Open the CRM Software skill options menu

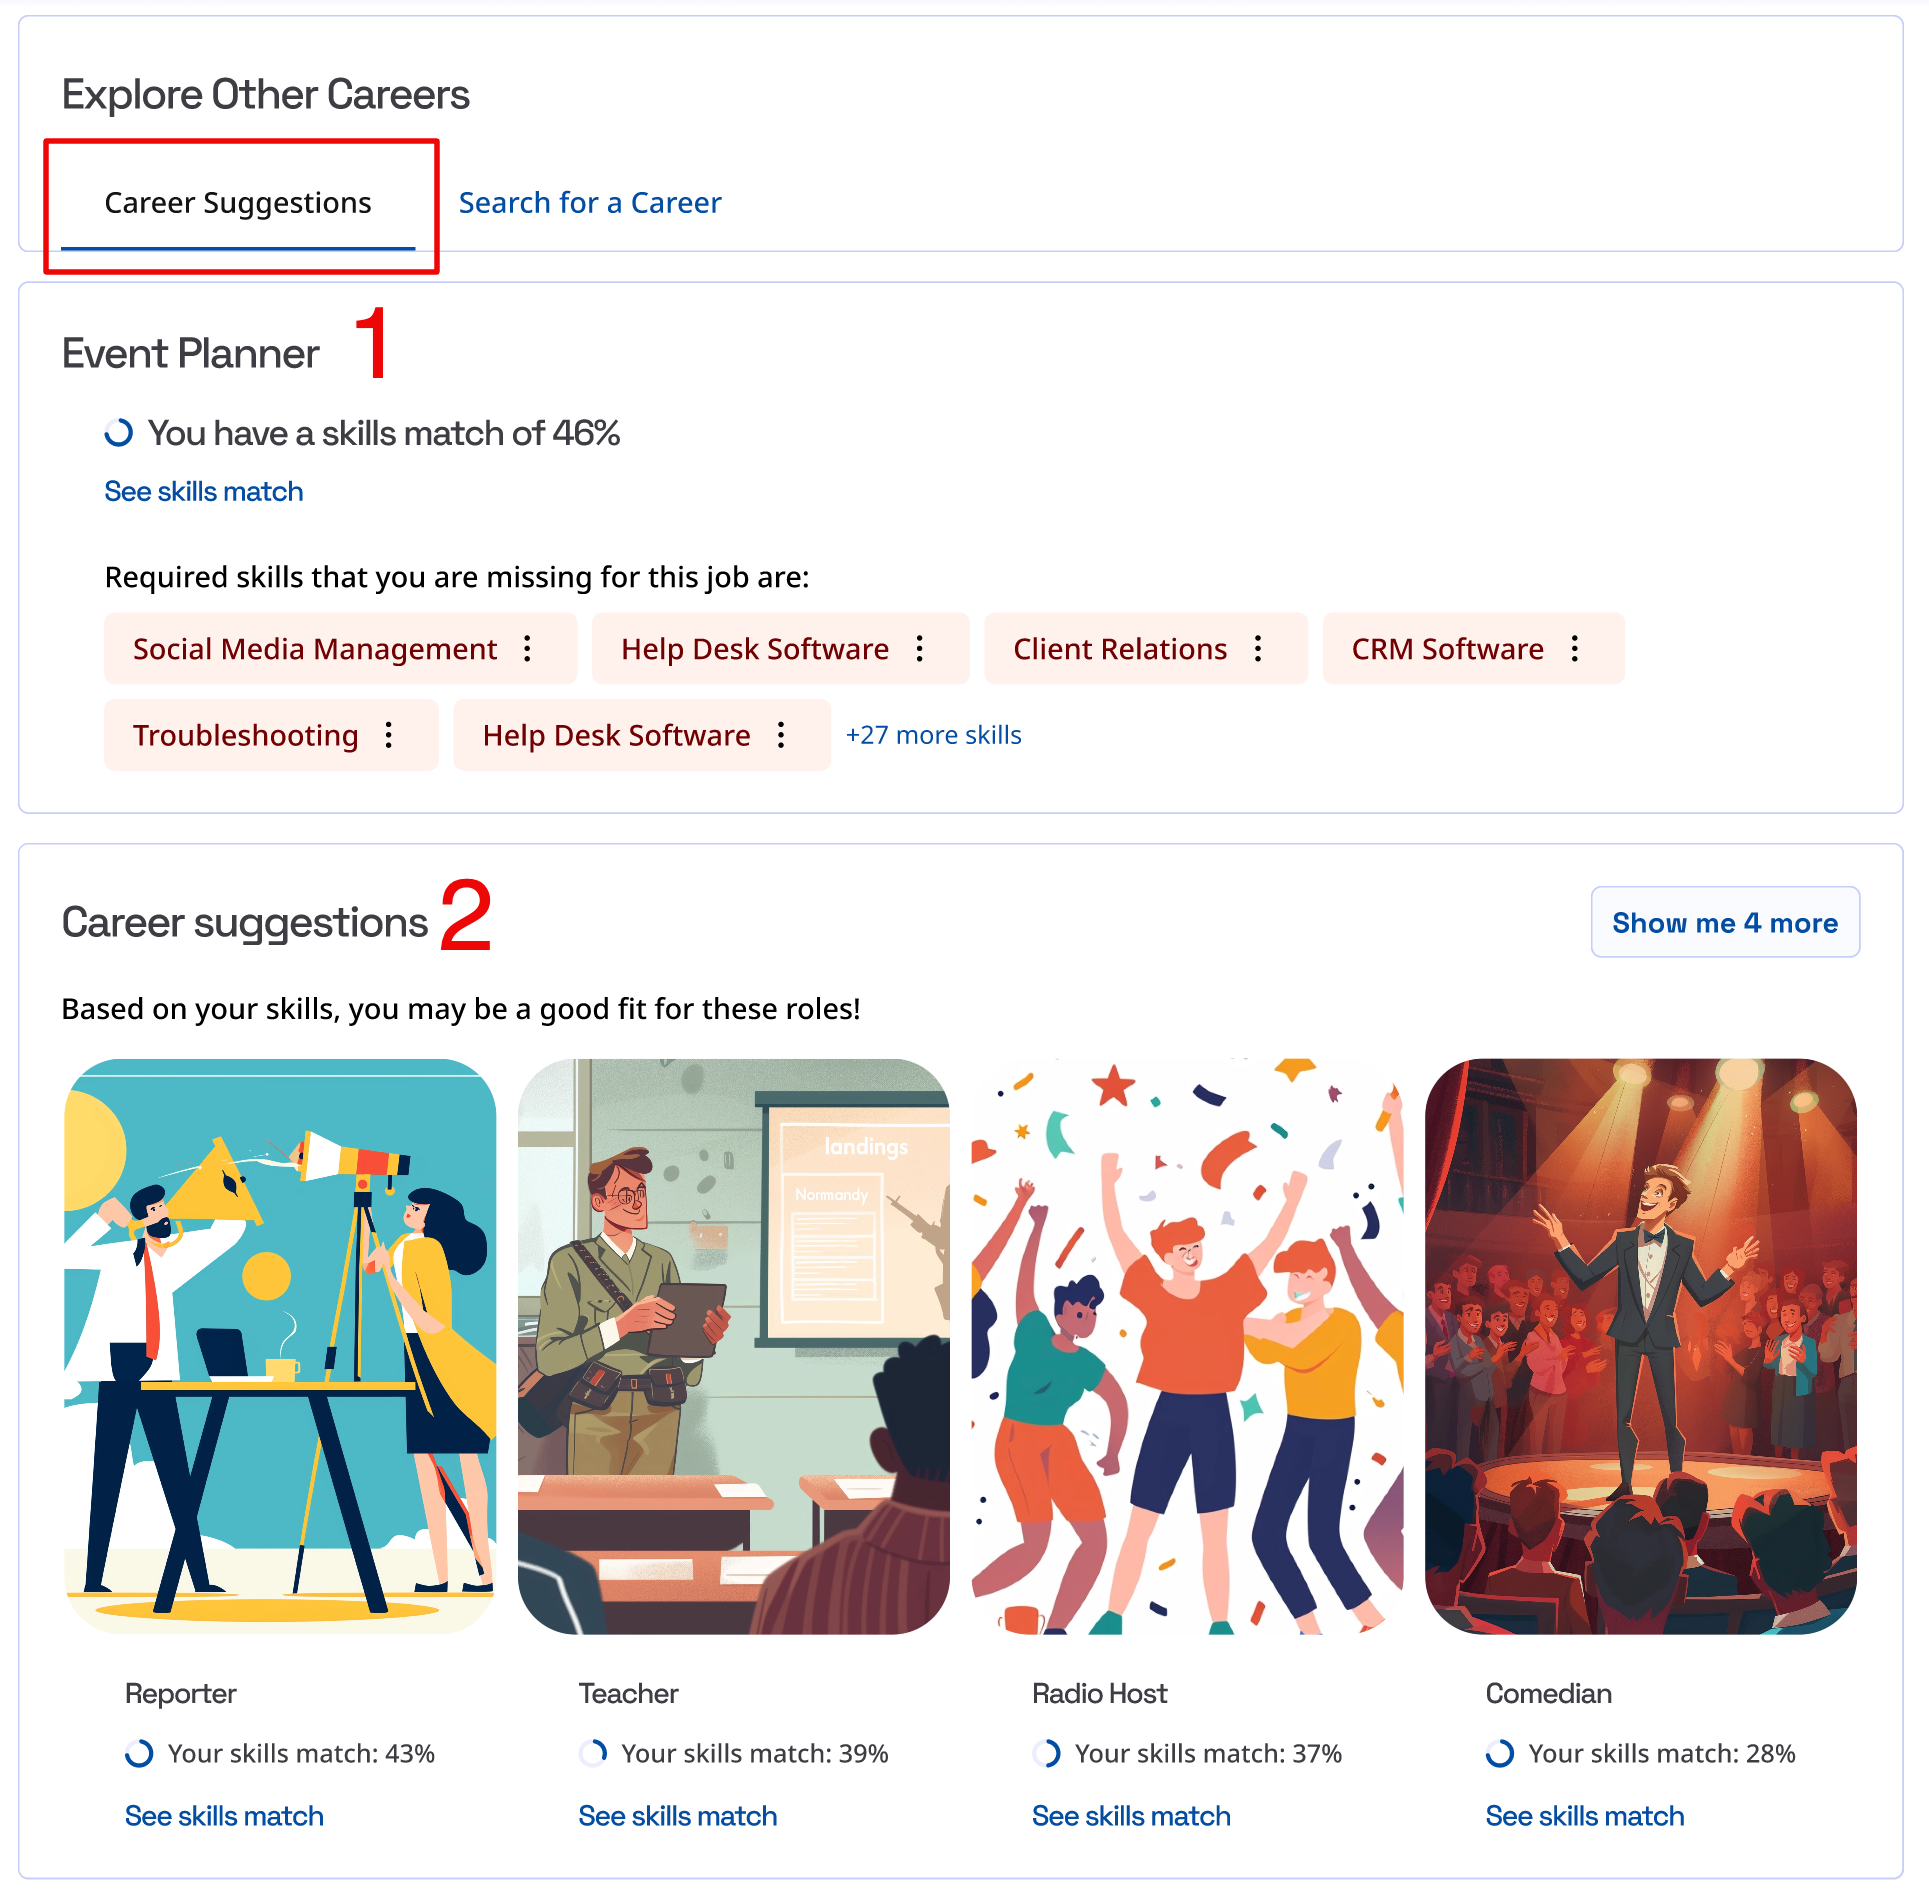coord(1575,649)
